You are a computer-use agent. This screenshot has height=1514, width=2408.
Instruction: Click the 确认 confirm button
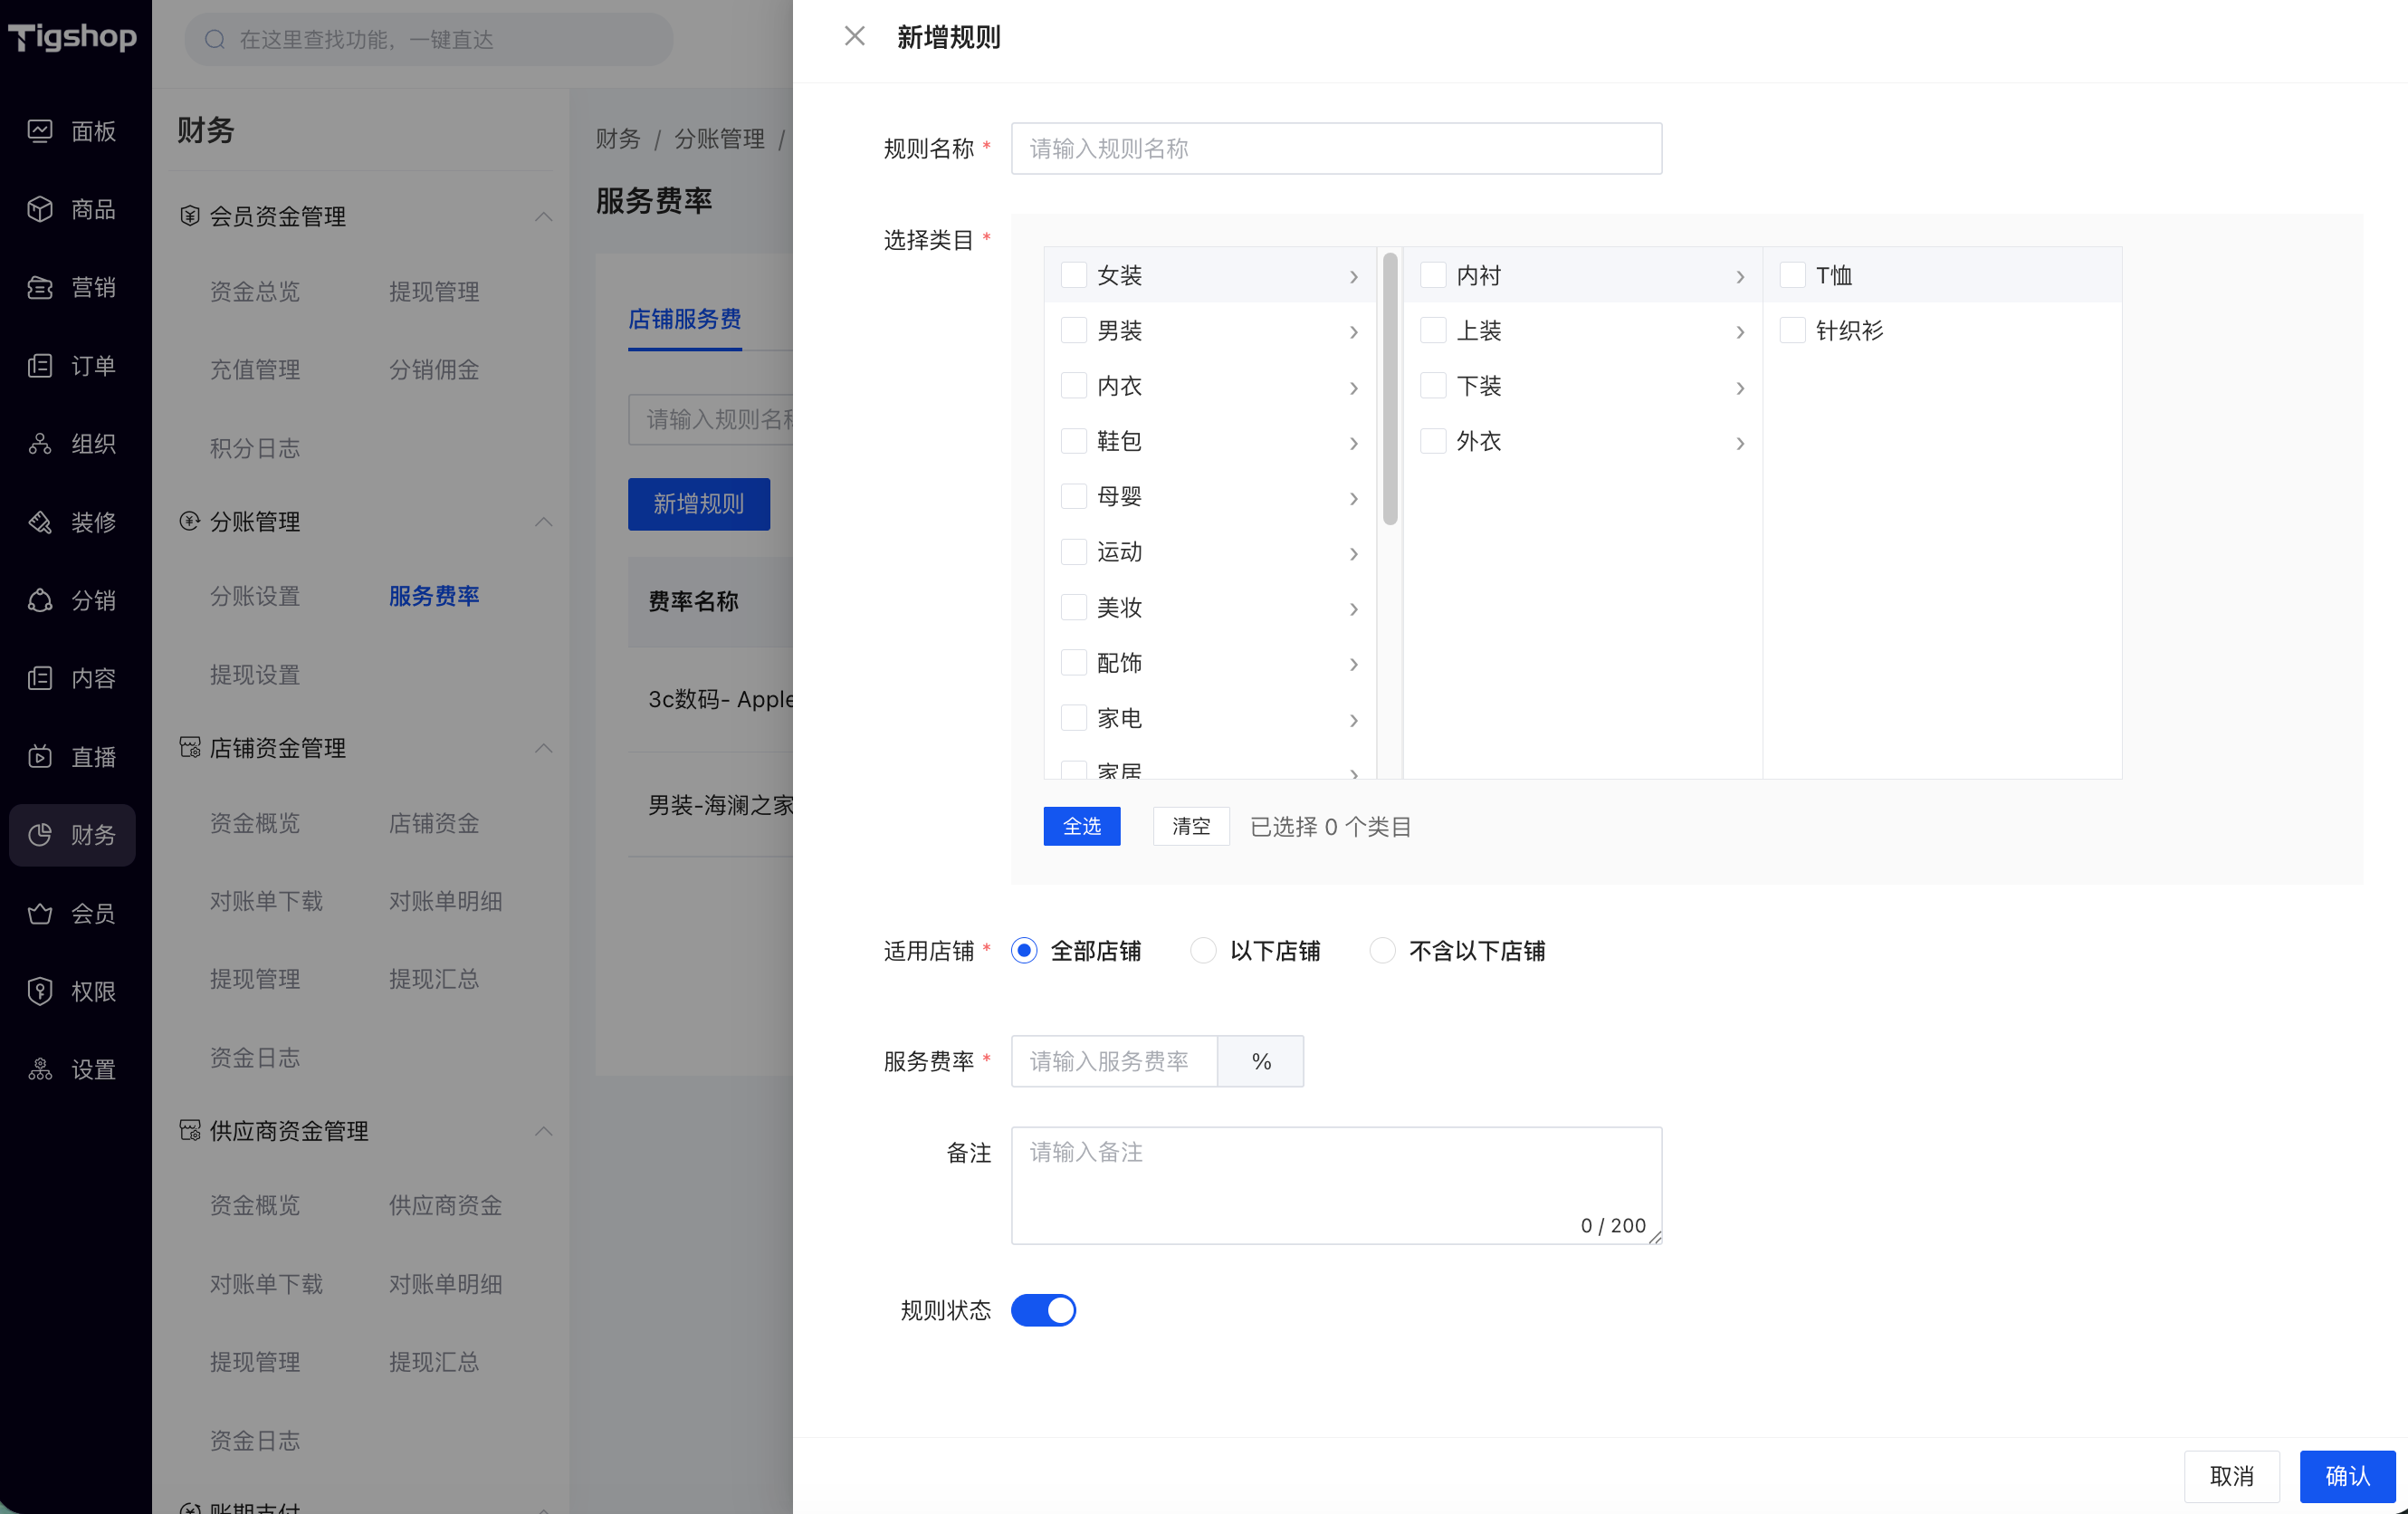click(2347, 1476)
